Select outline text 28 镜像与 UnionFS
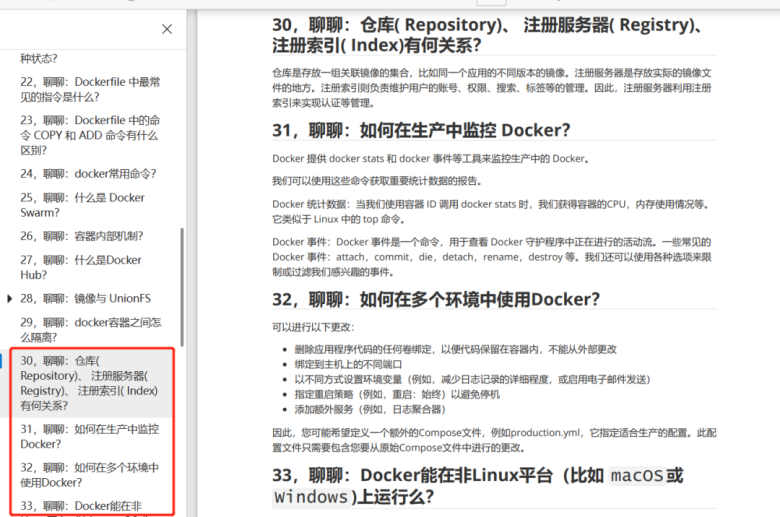Screen dimensions: 780x517 coord(86,299)
